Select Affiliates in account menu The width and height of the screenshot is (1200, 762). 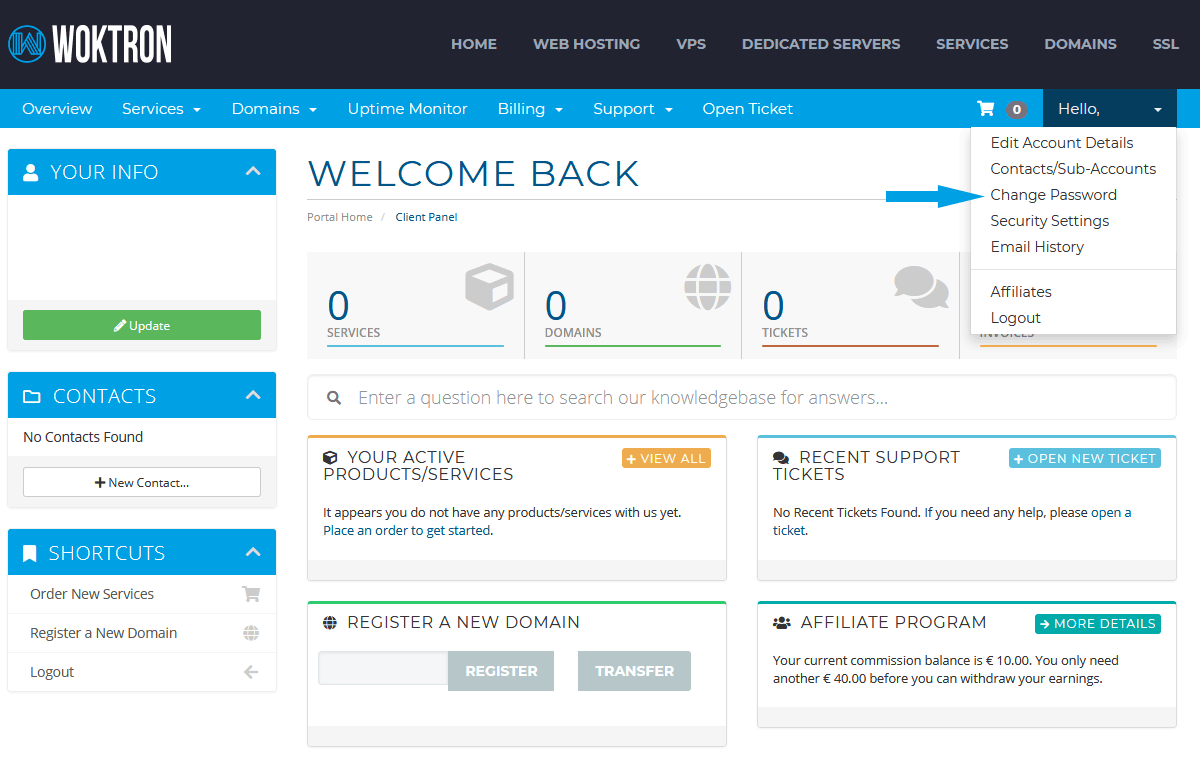(x=1021, y=292)
